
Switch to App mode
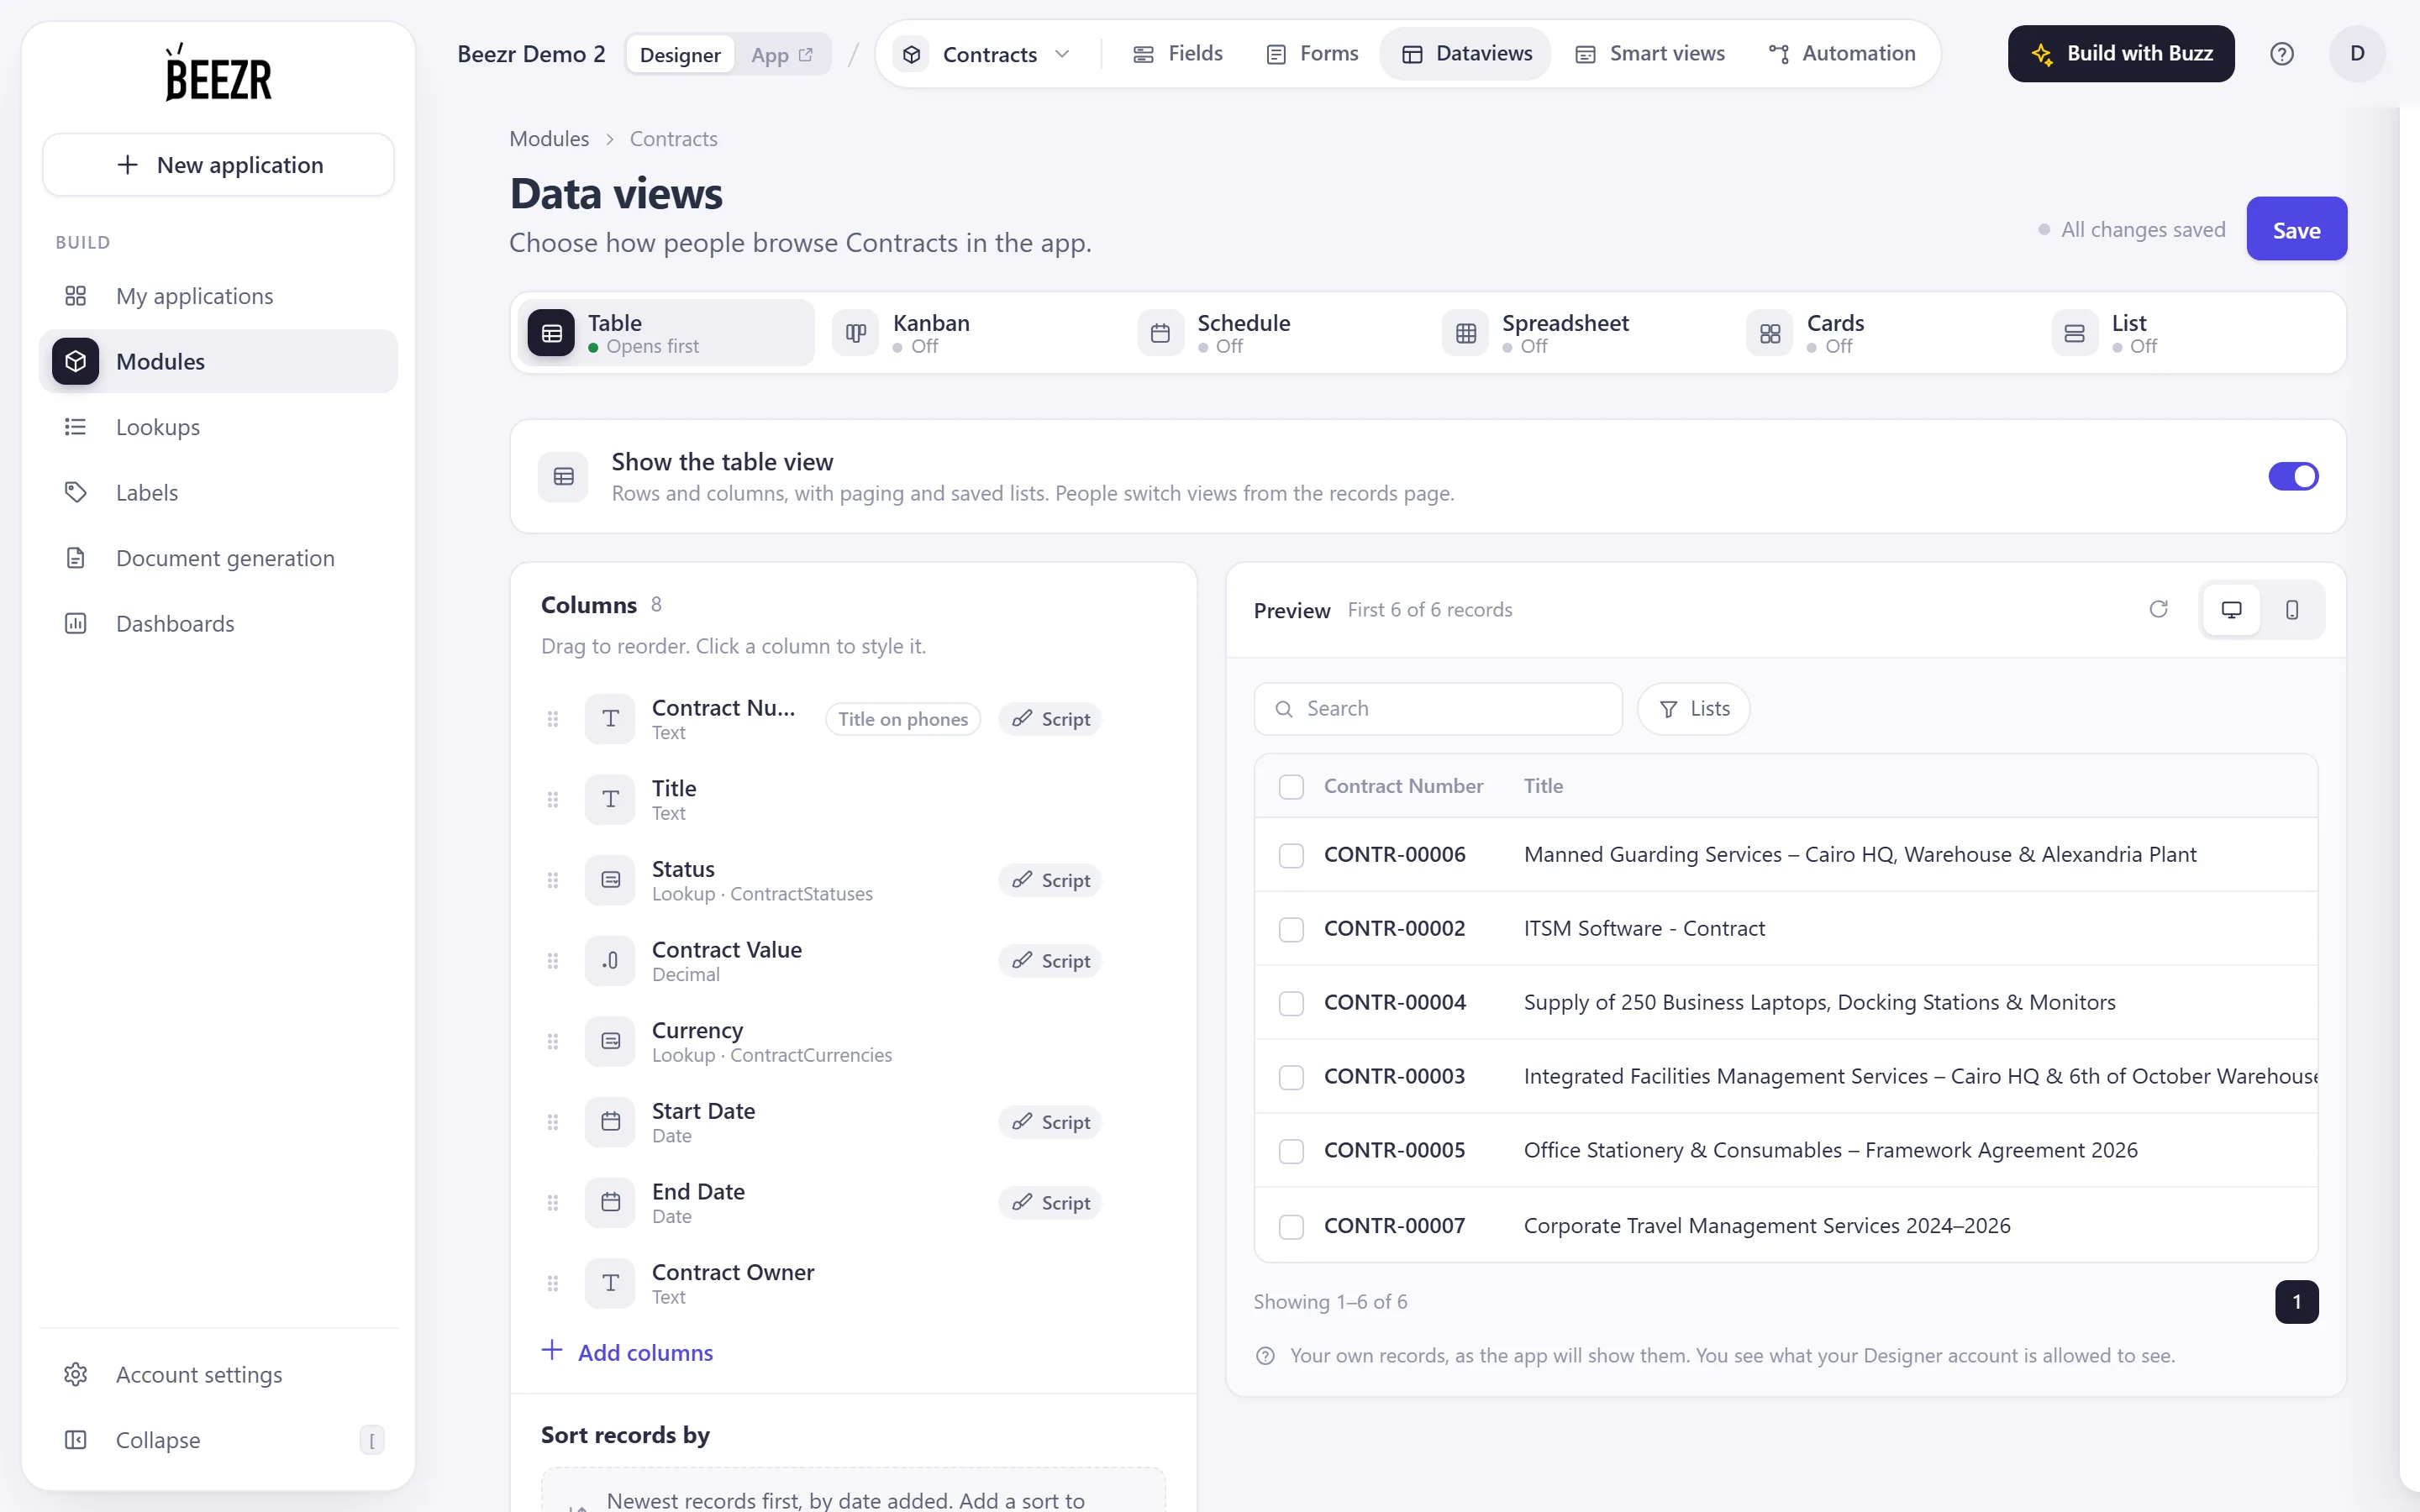point(781,54)
